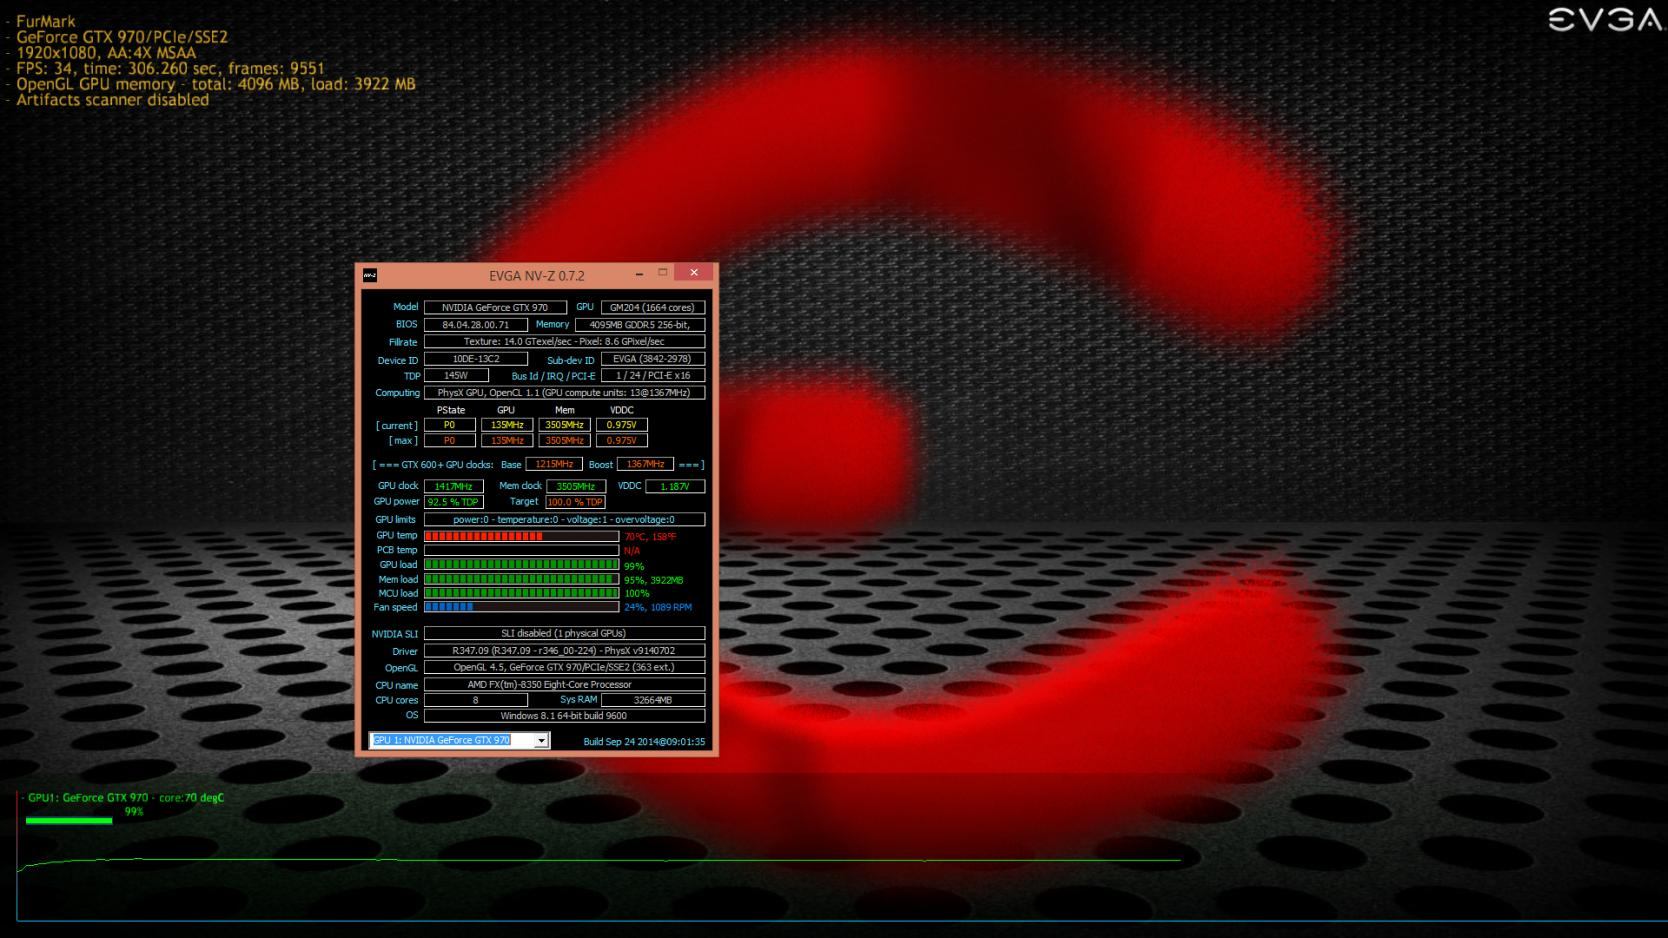
Task: Click the Fillrate Texture/Pixel value field
Action: (x=564, y=342)
